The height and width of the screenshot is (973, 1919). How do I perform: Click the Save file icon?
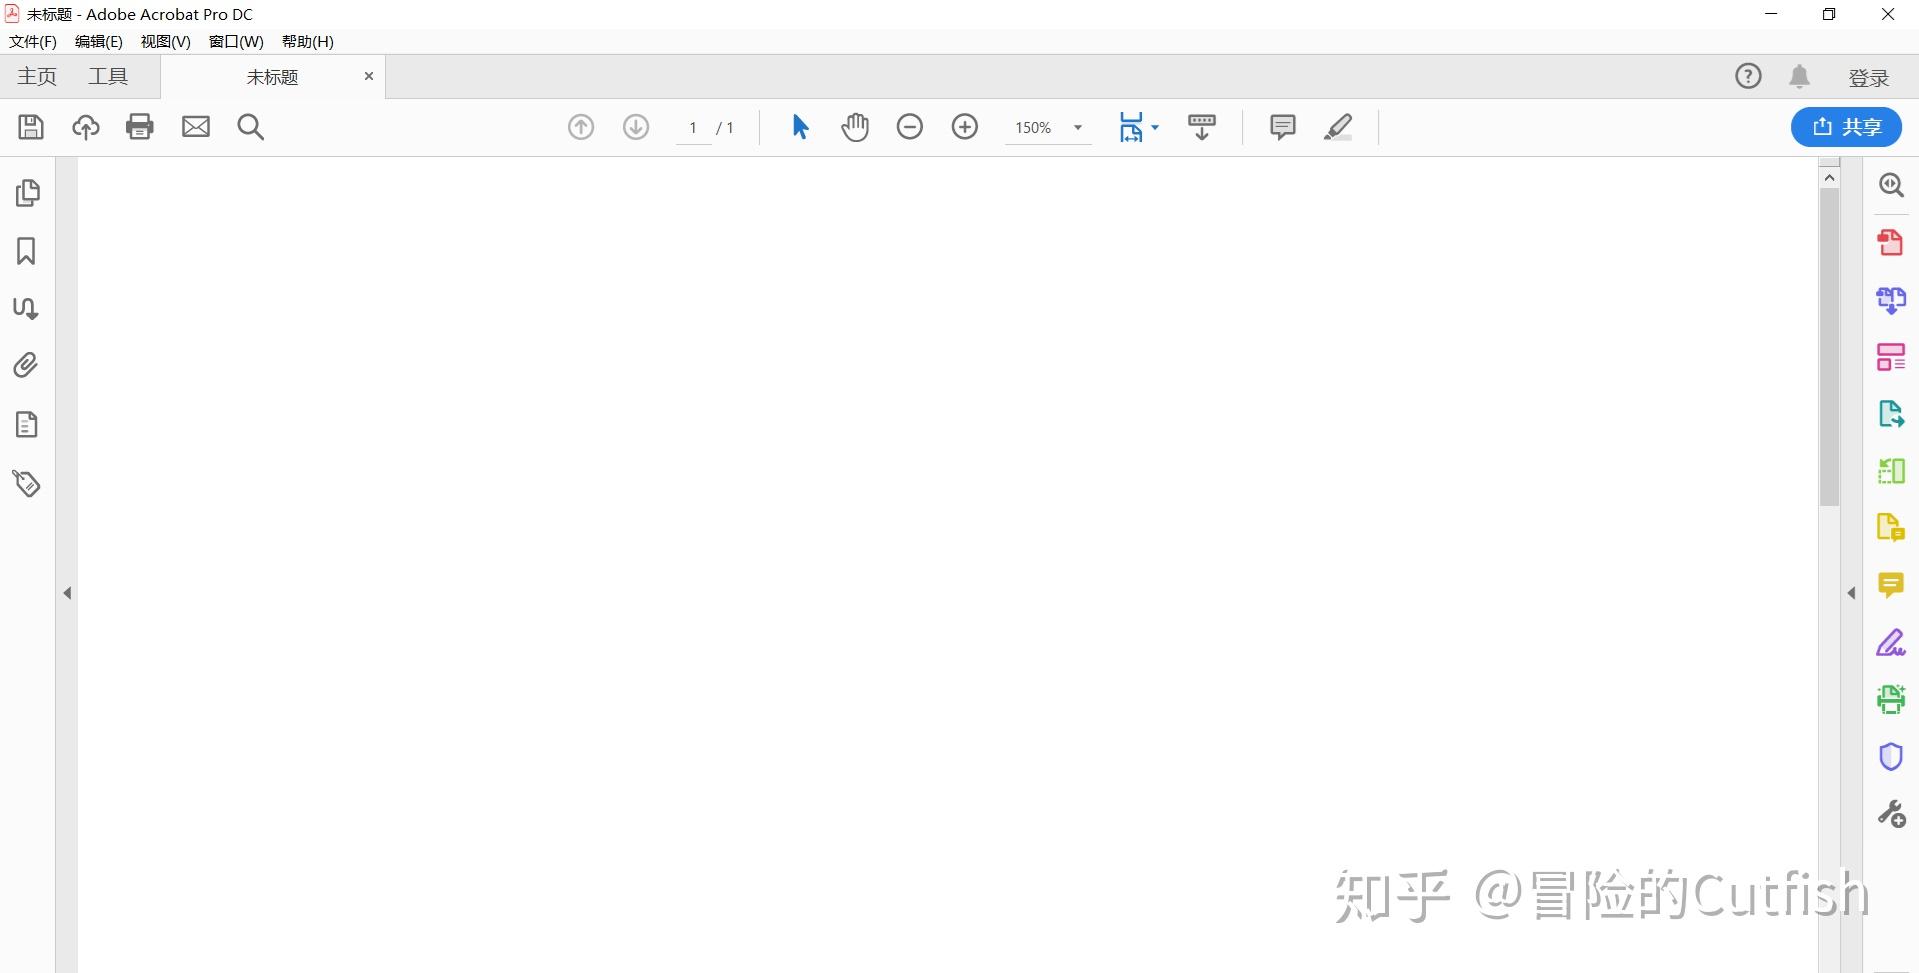point(31,127)
